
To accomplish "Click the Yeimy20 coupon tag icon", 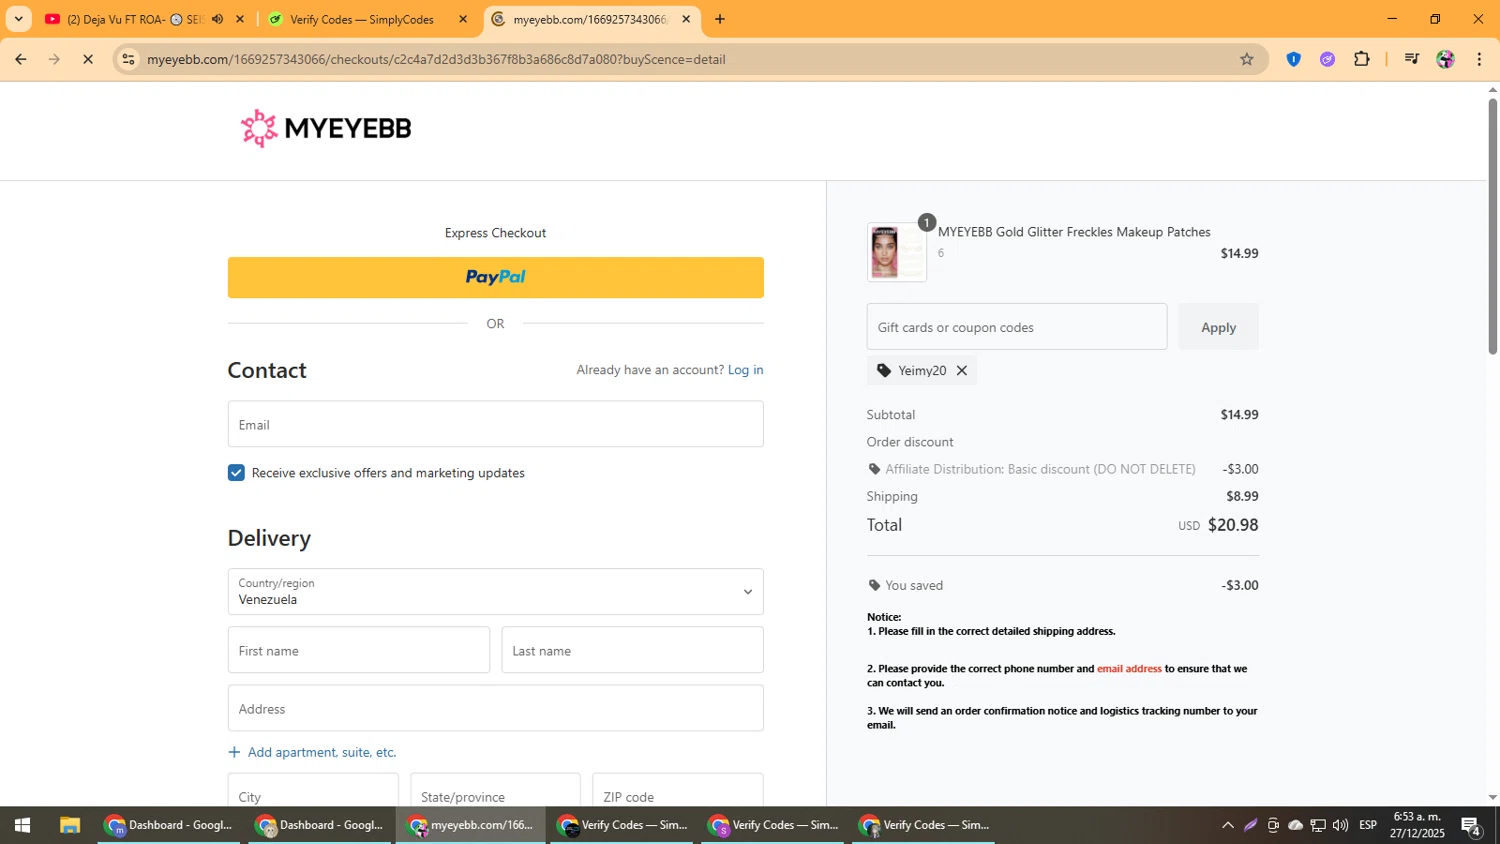I will [884, 370].
